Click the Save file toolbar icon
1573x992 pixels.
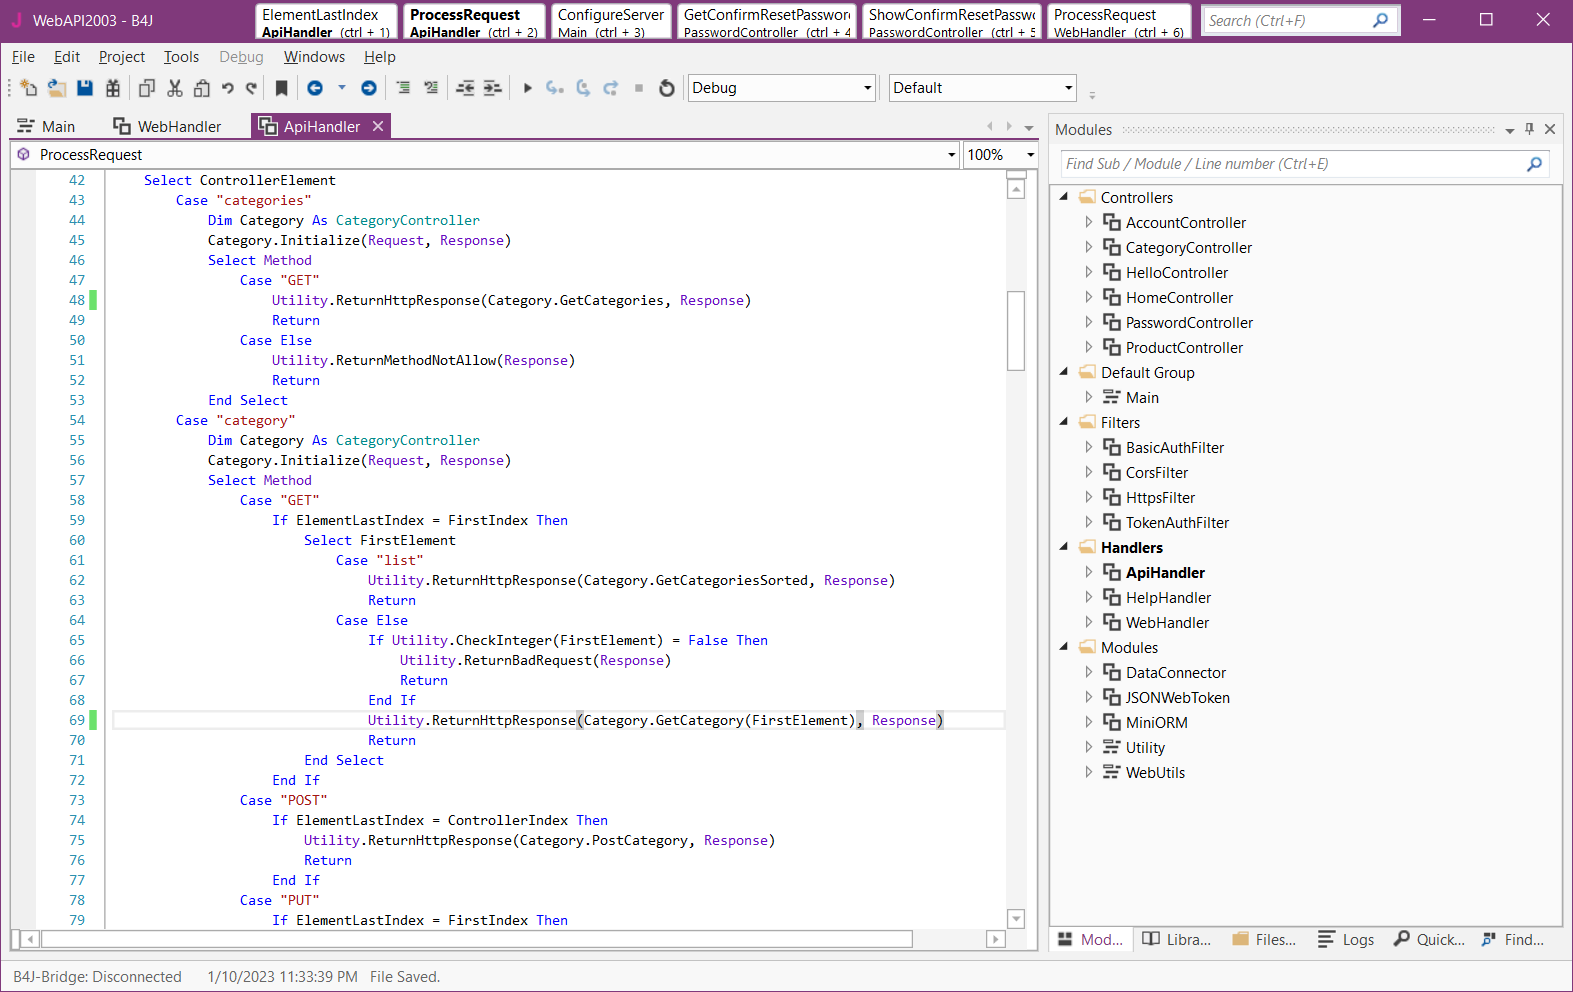click(x=85, y=88)
